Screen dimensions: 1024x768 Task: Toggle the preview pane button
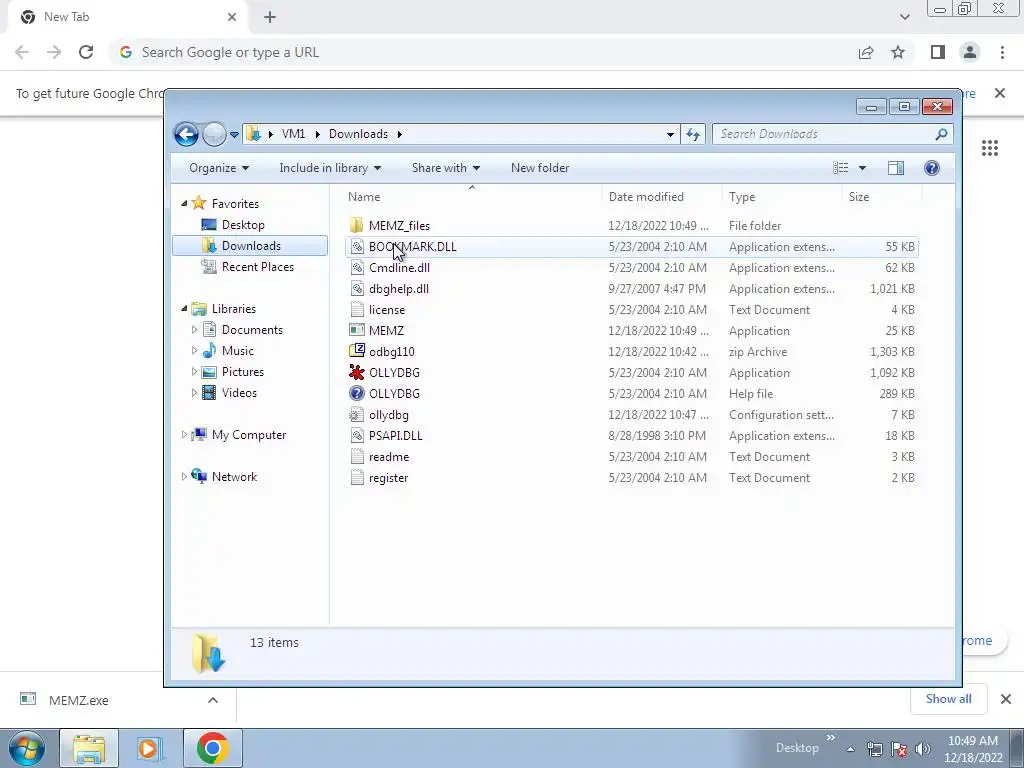tap(896, 168)
